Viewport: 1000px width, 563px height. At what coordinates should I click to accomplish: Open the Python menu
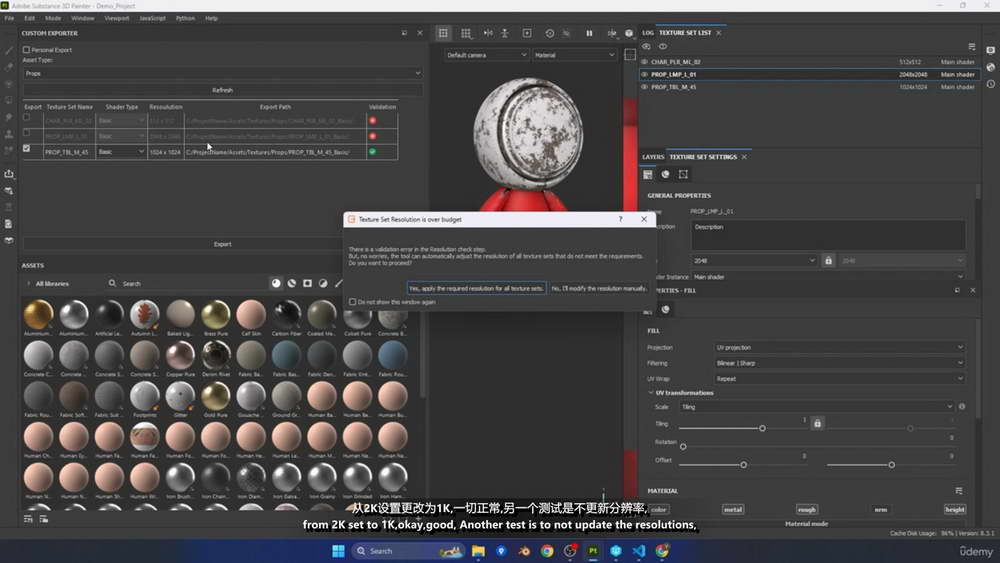coord(186,18)
